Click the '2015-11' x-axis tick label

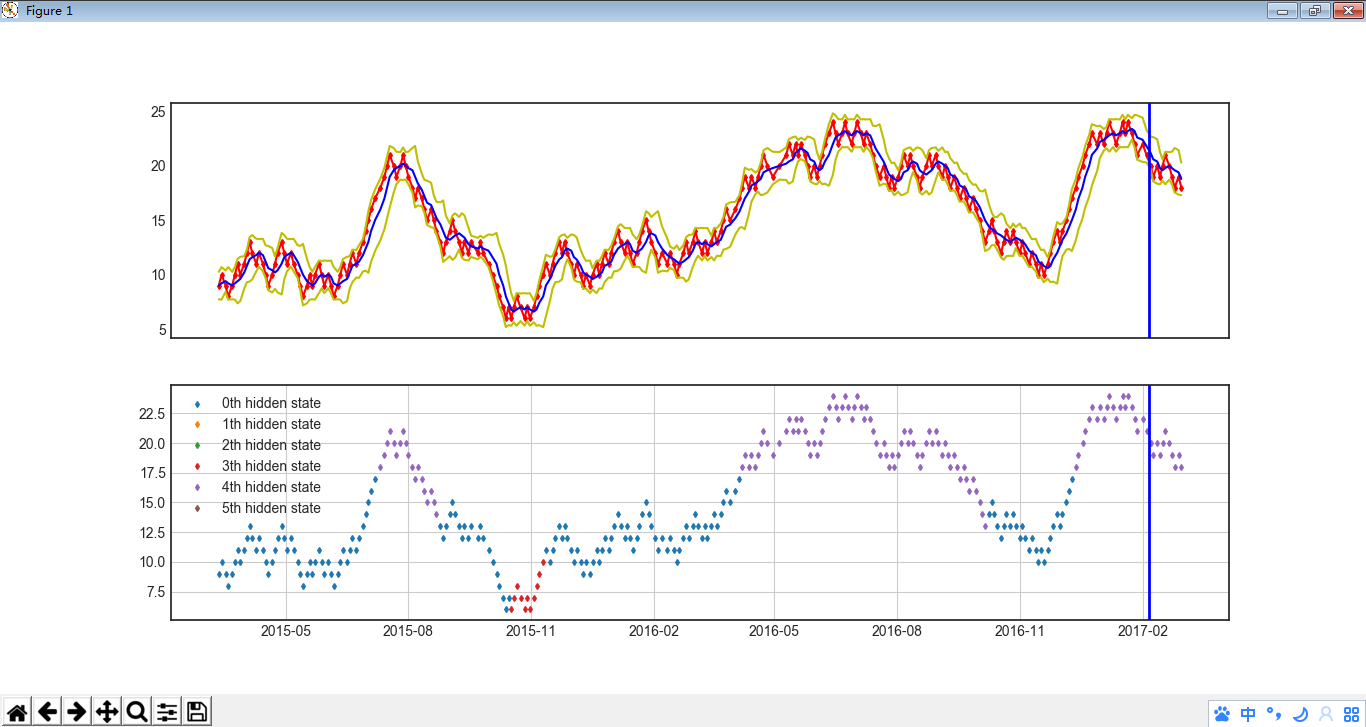(x=531, y=631)
